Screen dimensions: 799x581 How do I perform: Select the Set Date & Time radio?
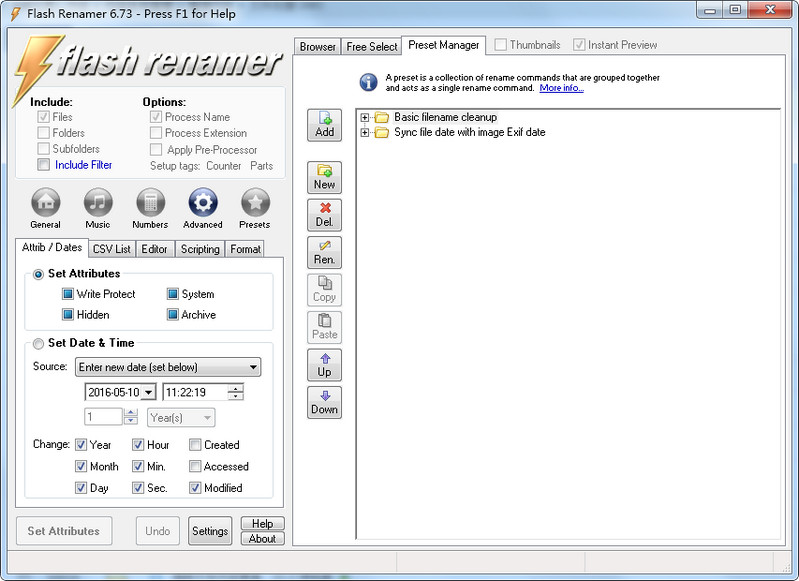[x=38, y=344]
